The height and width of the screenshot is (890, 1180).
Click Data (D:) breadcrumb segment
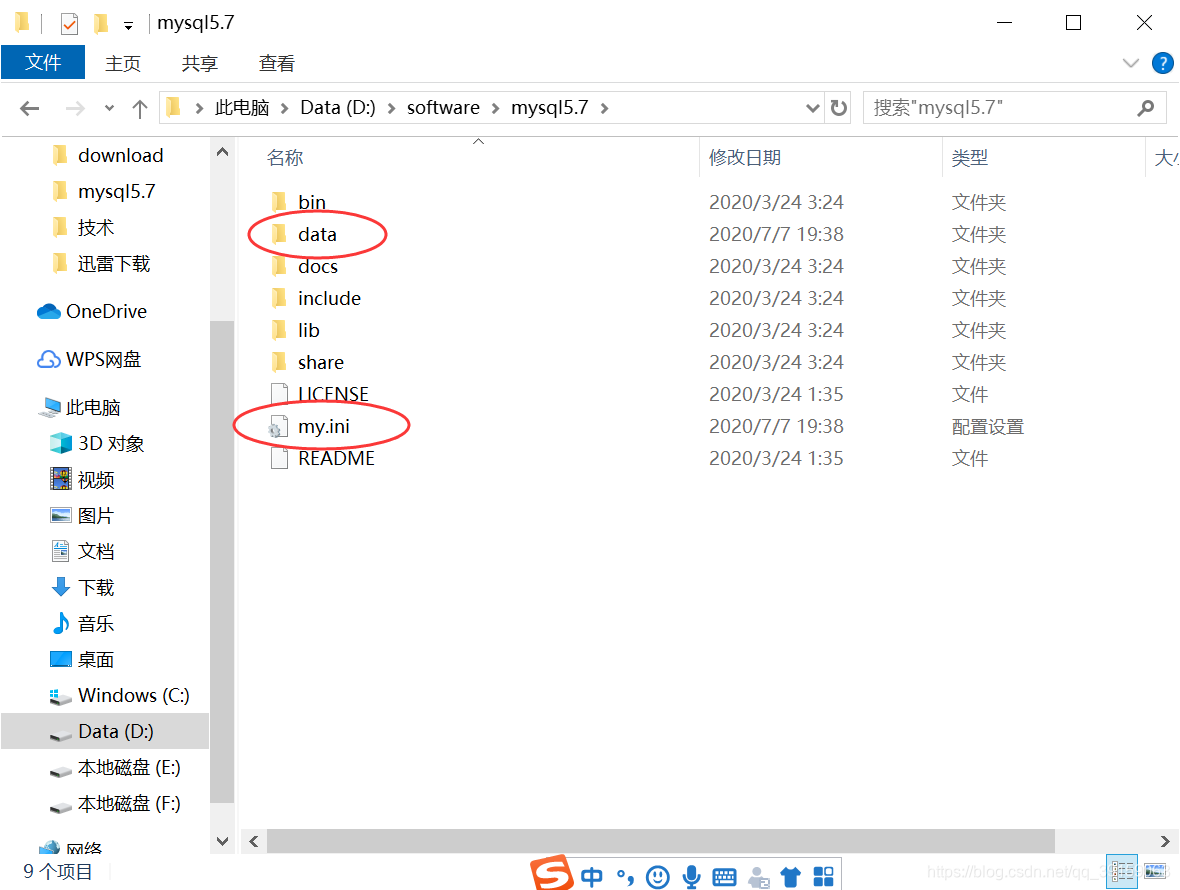coord(337,108)
